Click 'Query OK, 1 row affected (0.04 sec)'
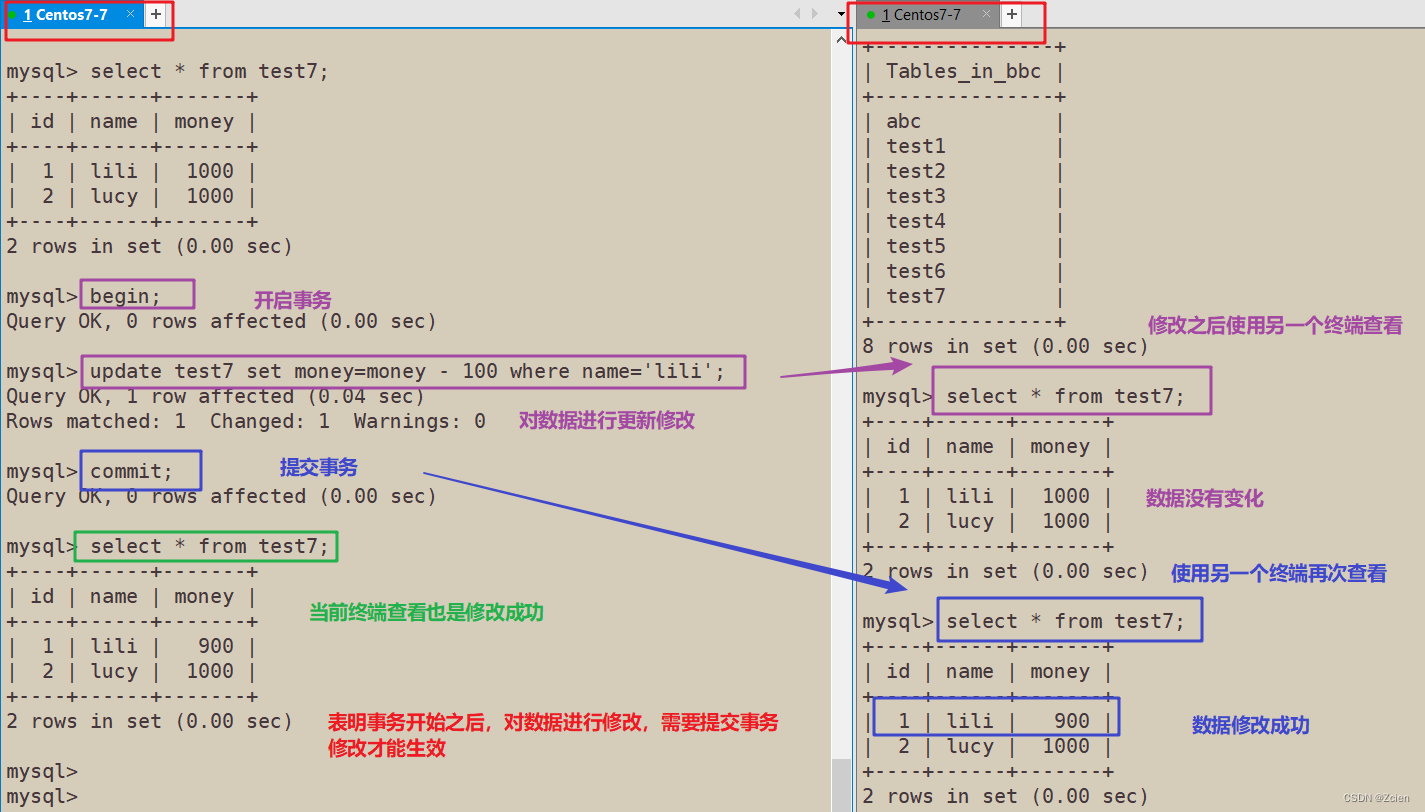The width and height of the screenshot is (1425, 812). (x=216, y=396)
